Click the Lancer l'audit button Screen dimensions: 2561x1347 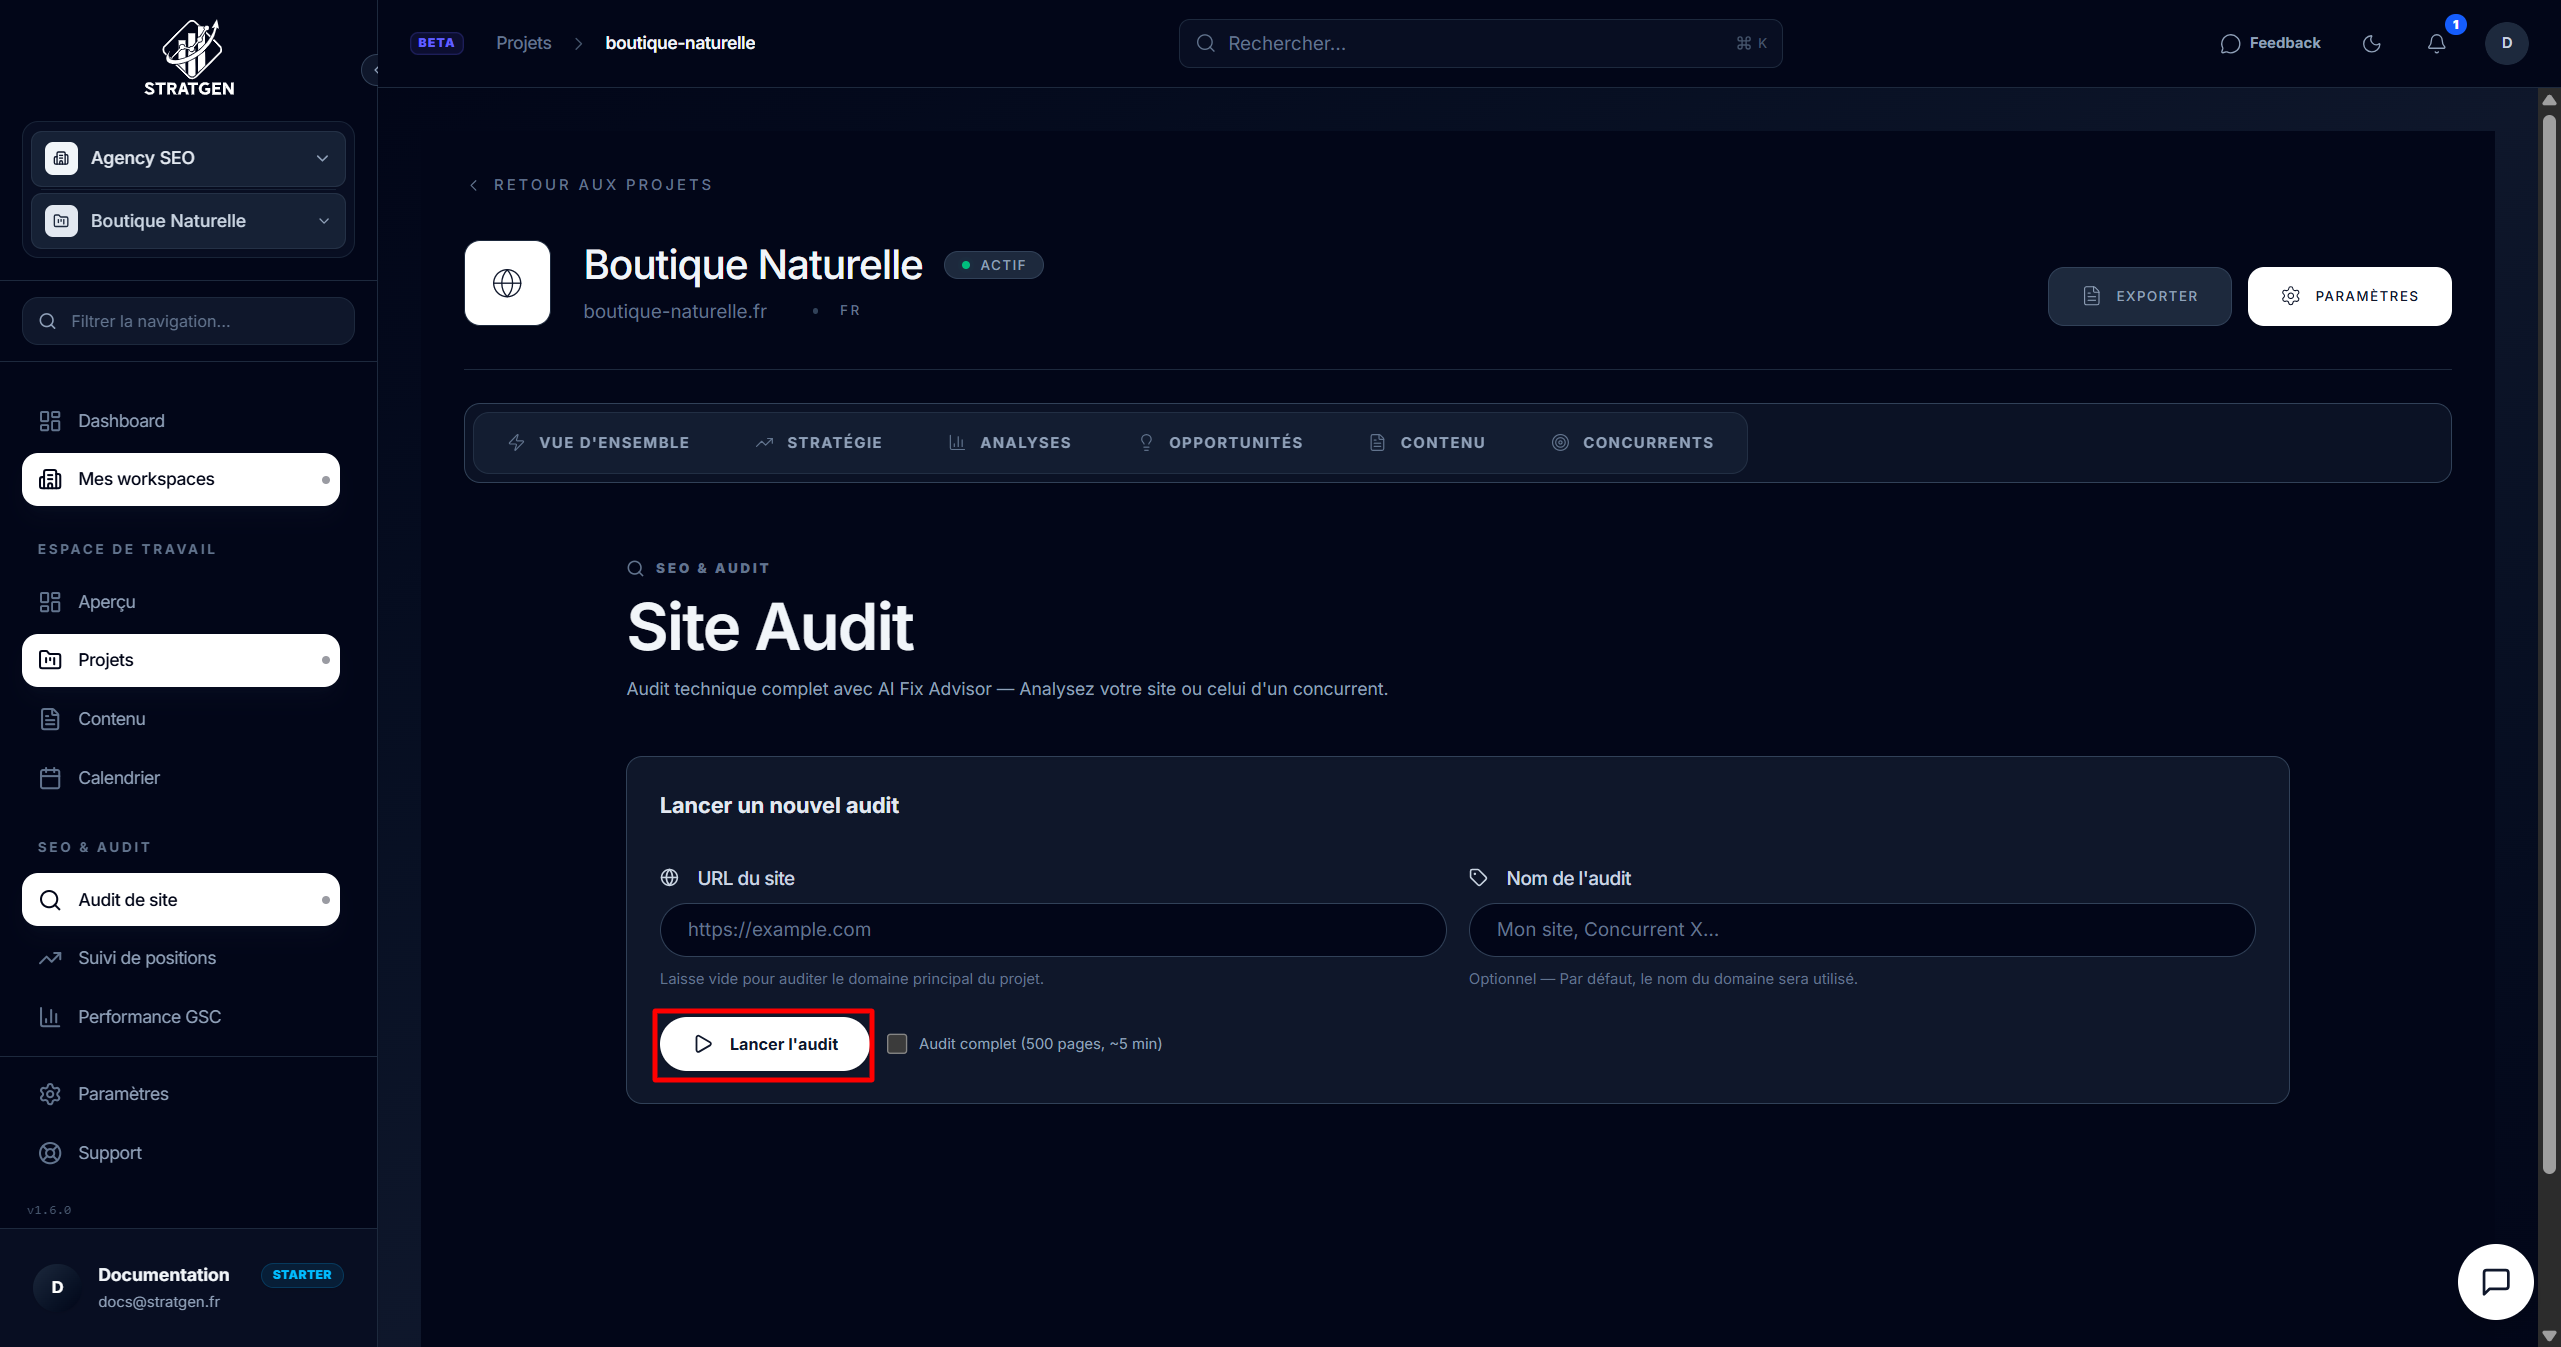[764, 1044]
